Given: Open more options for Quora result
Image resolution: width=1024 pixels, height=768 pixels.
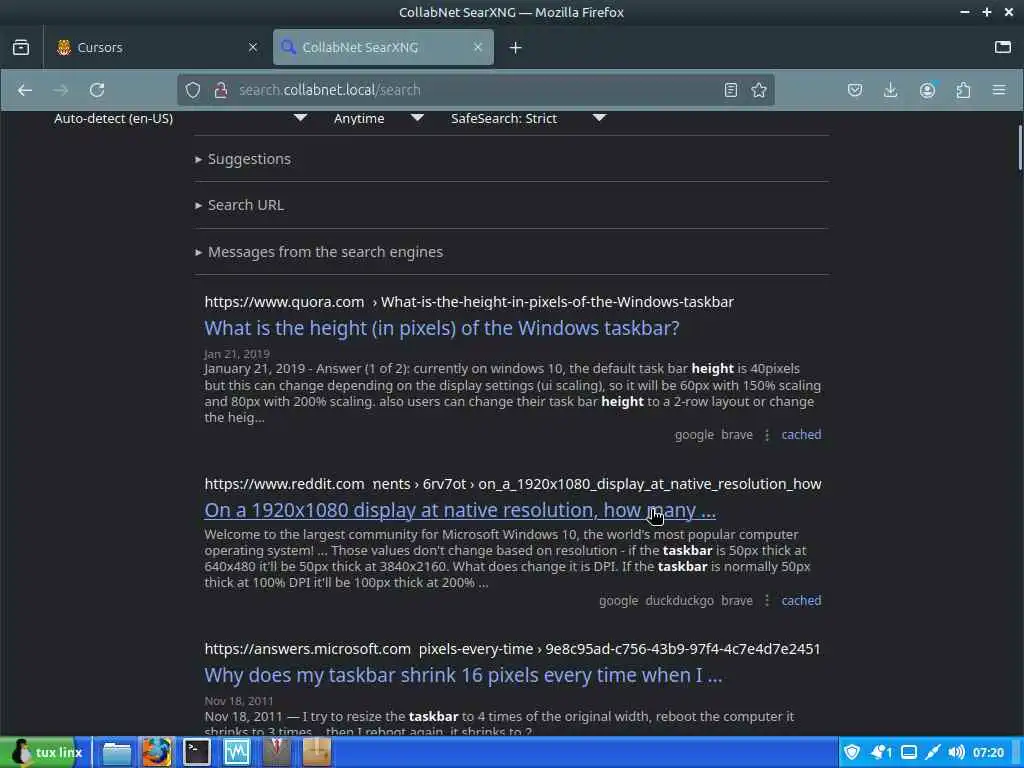Looking at the screenshot, I should click(767, 435).
